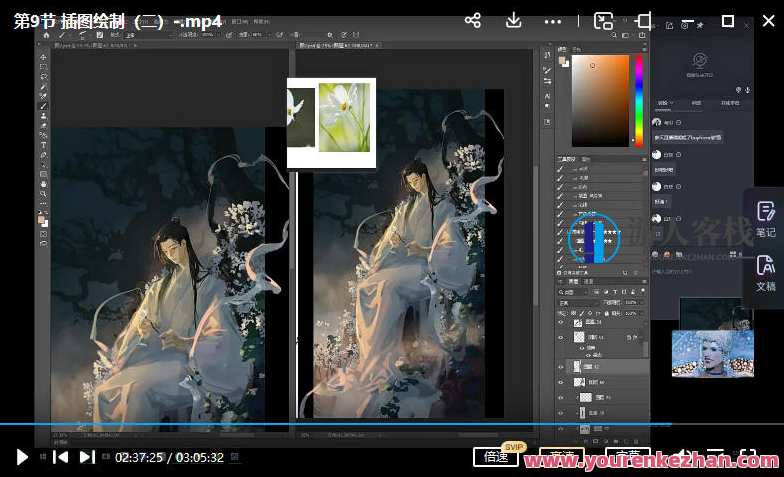Click the small blue-haired video thumbnail

[x=712, y=354]
